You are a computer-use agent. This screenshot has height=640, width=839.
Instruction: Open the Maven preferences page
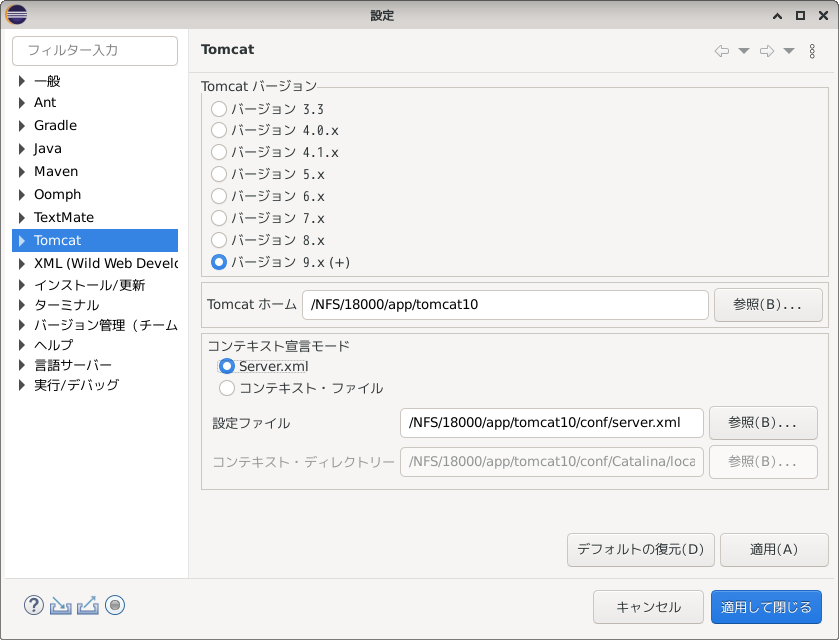coord(56,171)
